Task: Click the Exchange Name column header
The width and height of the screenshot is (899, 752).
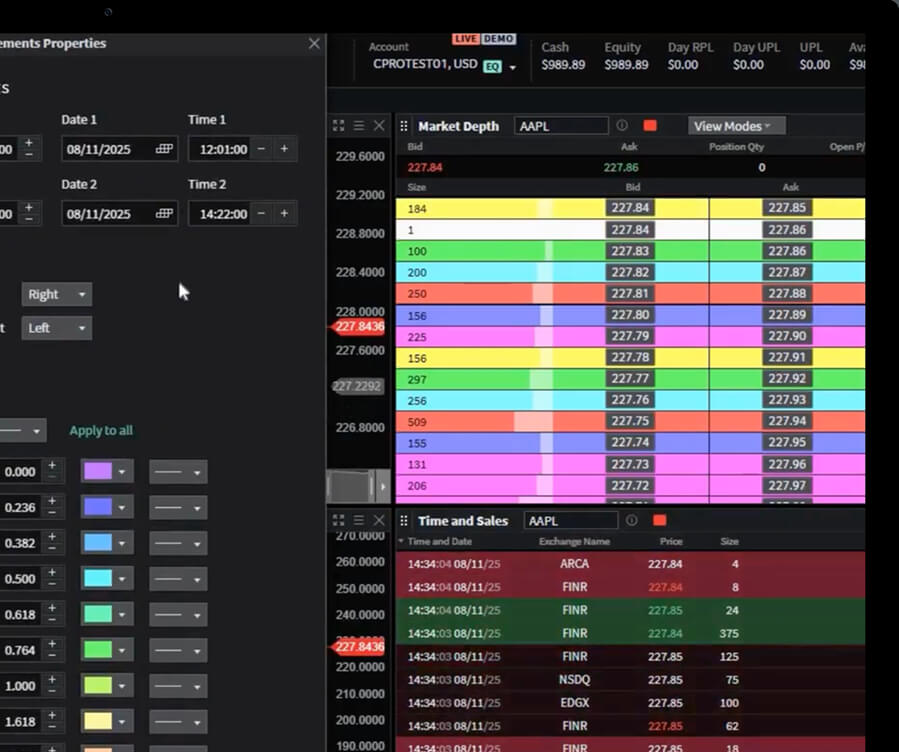Action: pos(574,542)
